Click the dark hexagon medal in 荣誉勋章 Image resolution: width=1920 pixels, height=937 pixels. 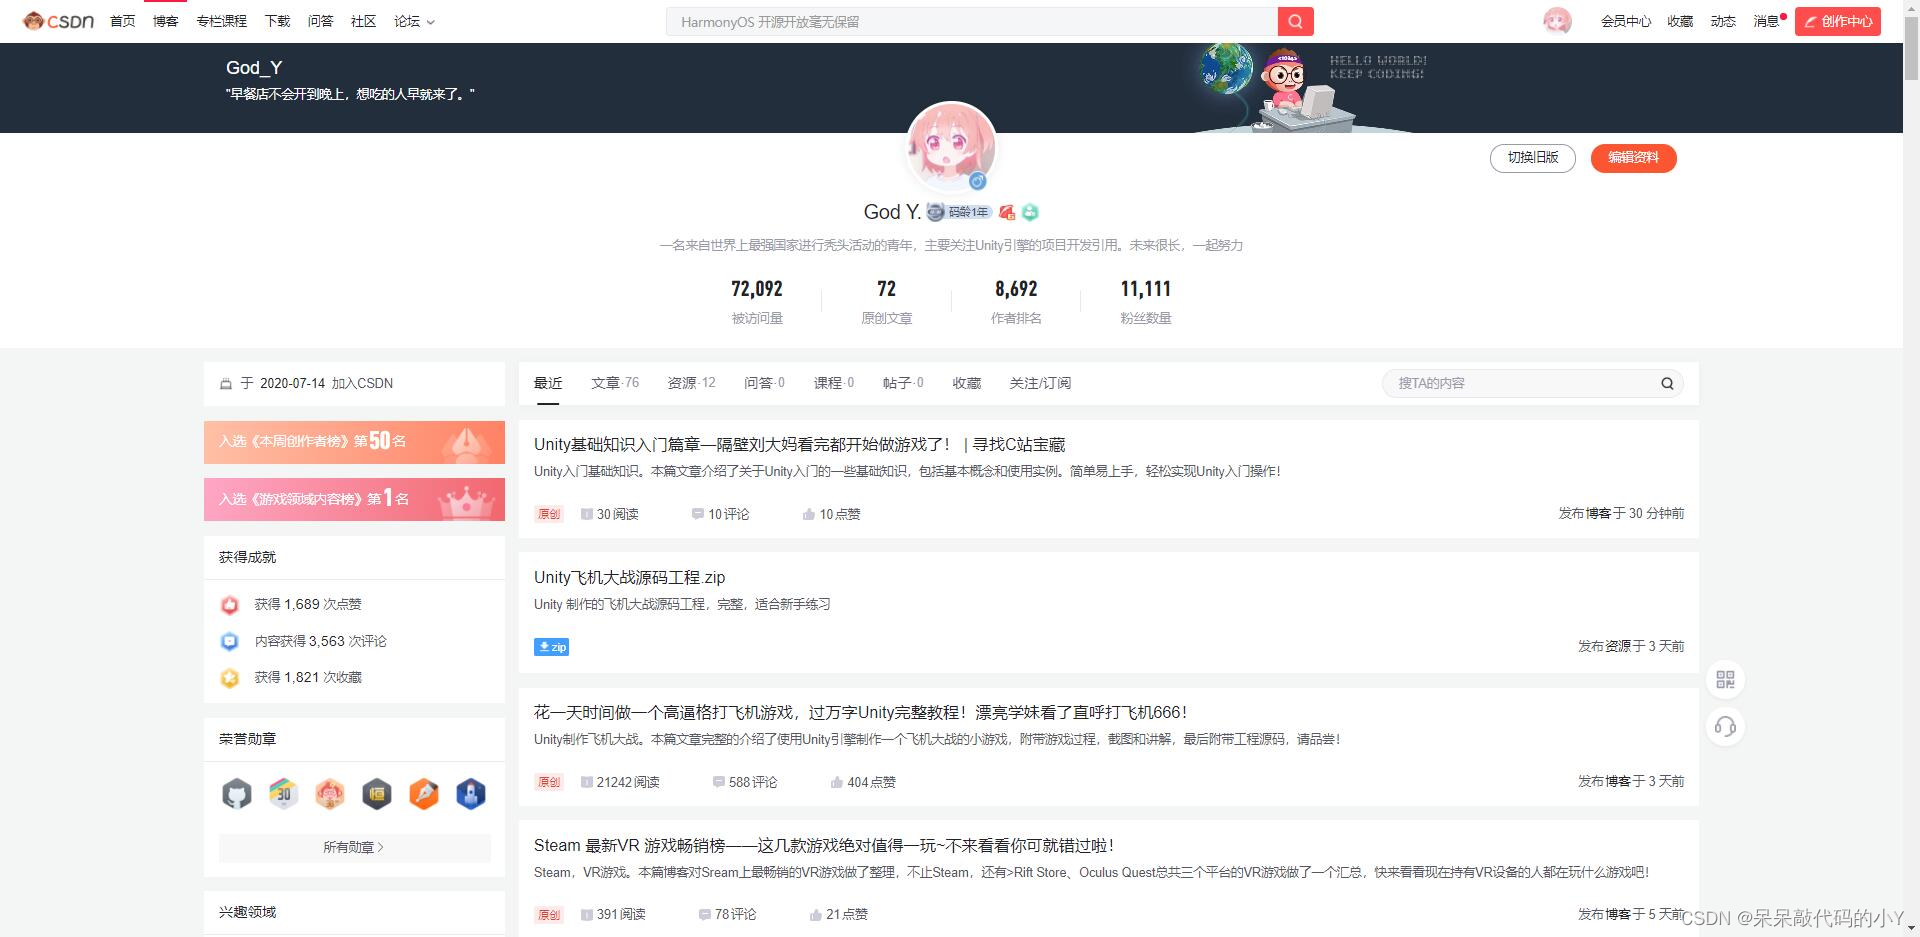[377, 794]
